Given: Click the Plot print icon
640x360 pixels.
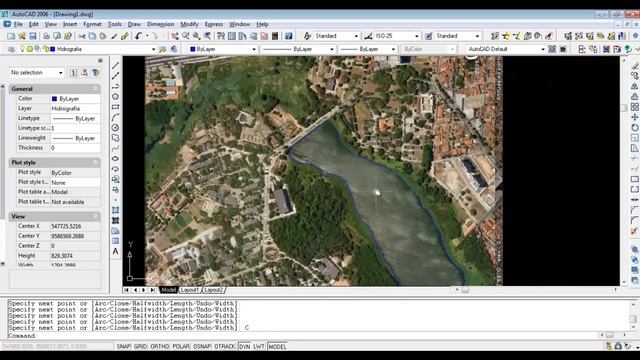Looking at the screenshot, I should click(46, 36).
